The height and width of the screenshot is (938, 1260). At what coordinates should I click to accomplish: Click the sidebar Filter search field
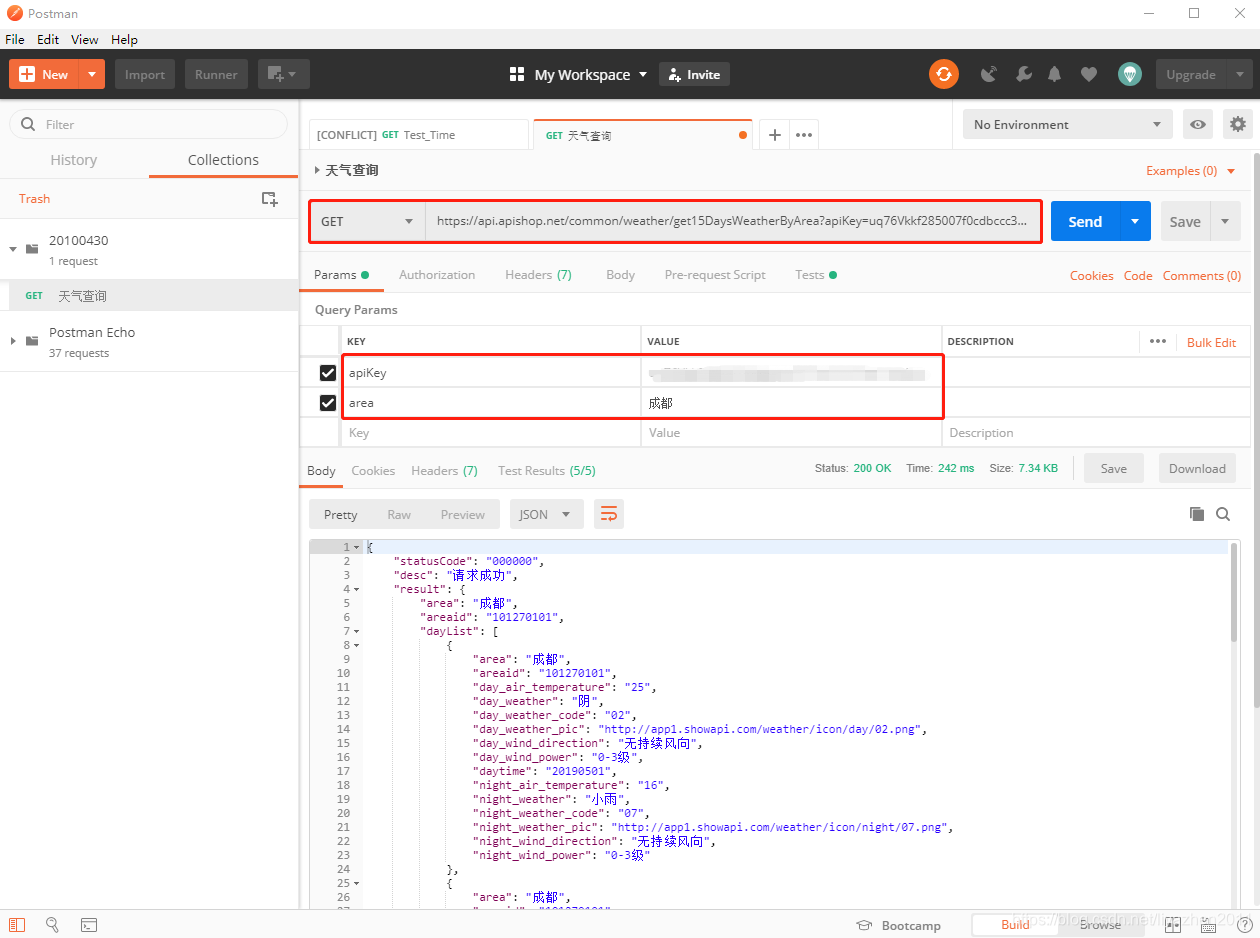(148, 124)
